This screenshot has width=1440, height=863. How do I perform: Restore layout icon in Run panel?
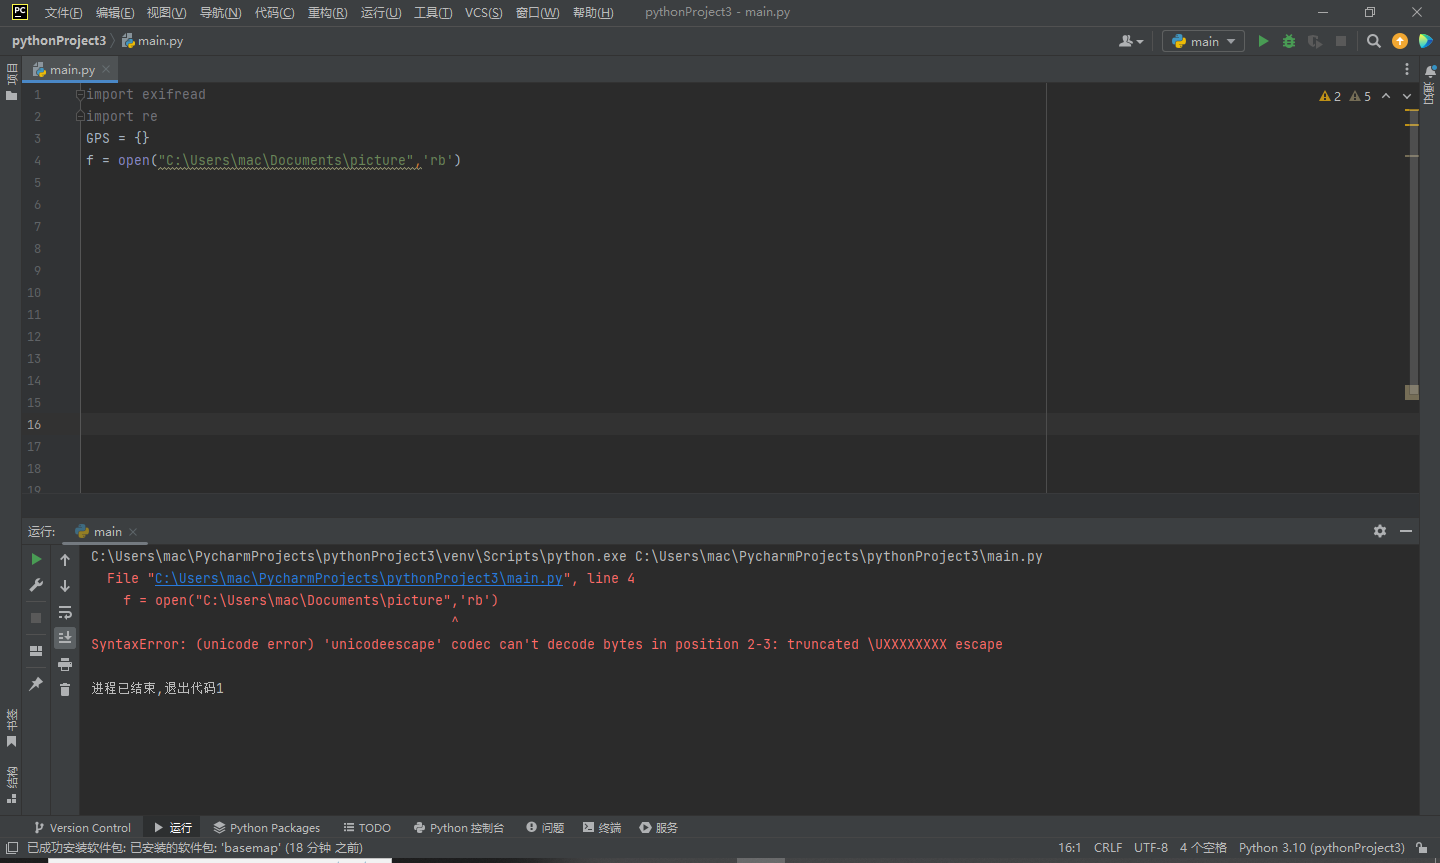pyautogui.click(x=36, y=651)
